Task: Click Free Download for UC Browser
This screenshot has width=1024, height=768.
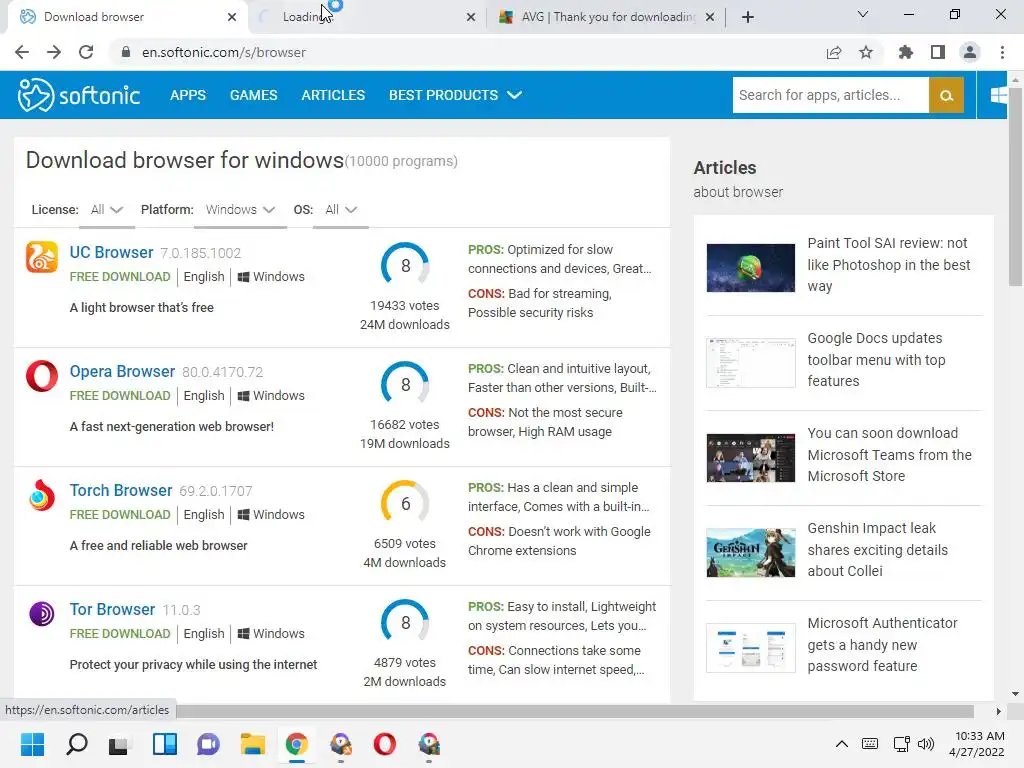Action: pos(120,276)
